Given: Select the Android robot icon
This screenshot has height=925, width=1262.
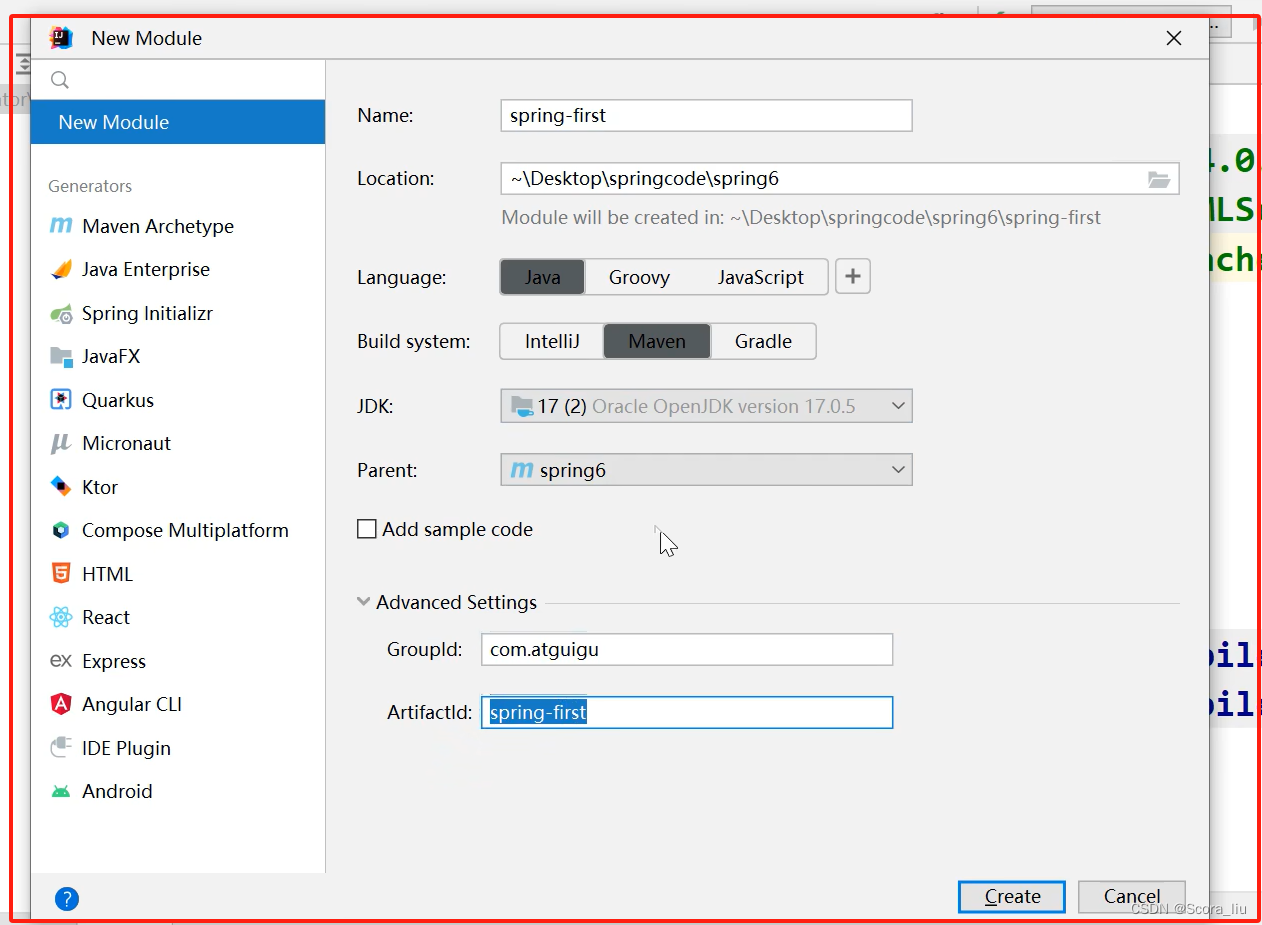Looking at the screenshot, I should pyautogui.click(x=61, y=791).
